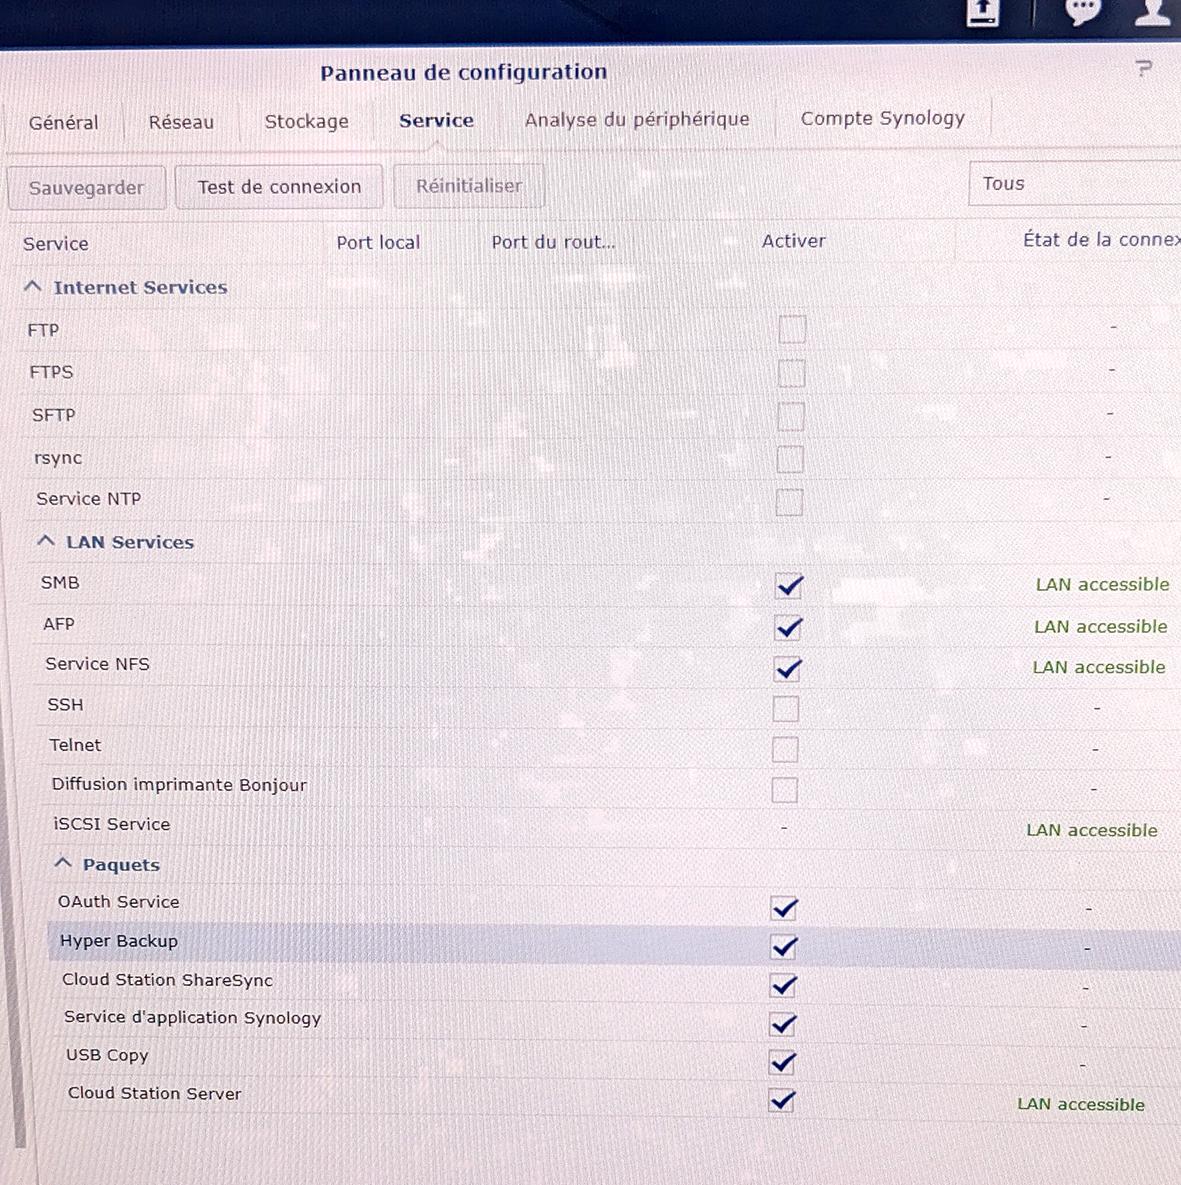Screen dimensions: 1181x1185
Task: Switch to the Stockage tab
Action: (307, 121)
